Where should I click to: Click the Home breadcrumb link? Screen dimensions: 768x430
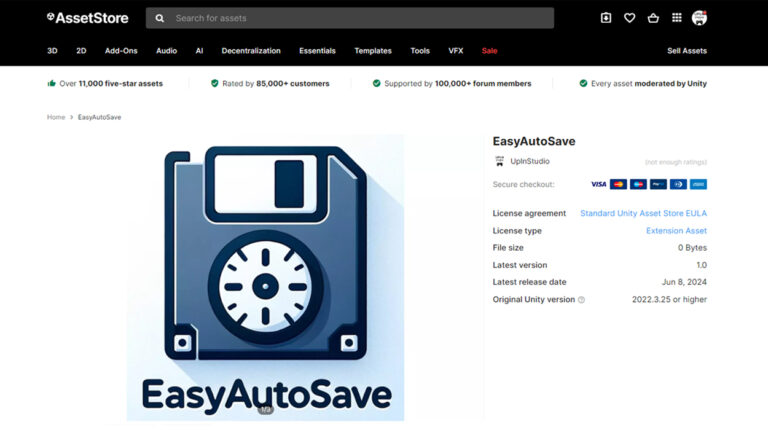pyautogui.click(x=56, y=117)
